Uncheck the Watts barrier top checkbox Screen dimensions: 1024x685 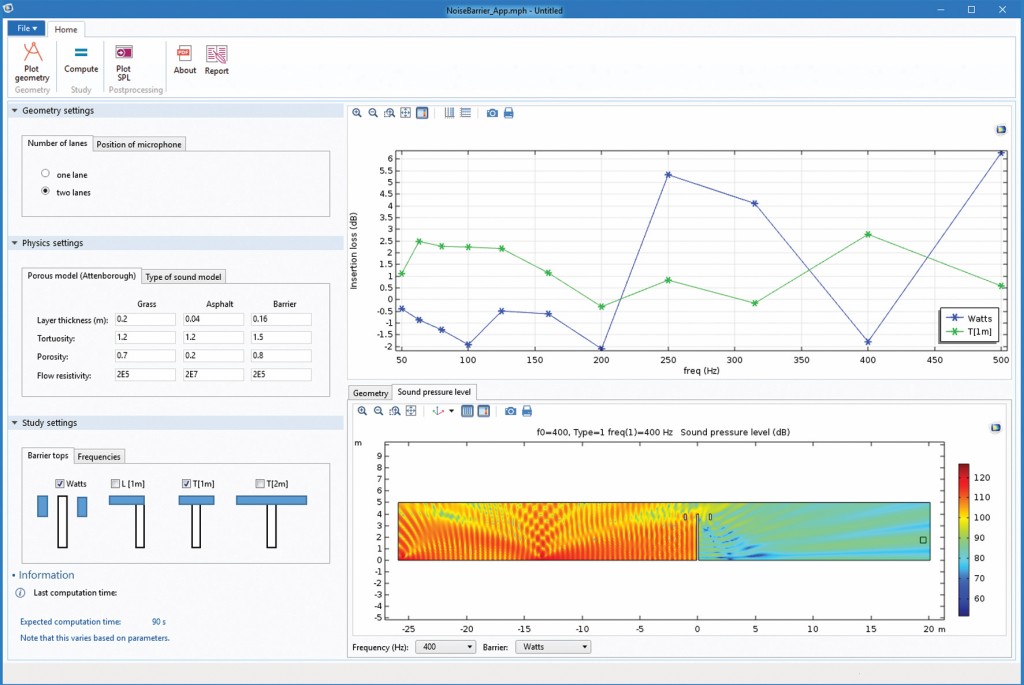point(60,484)
